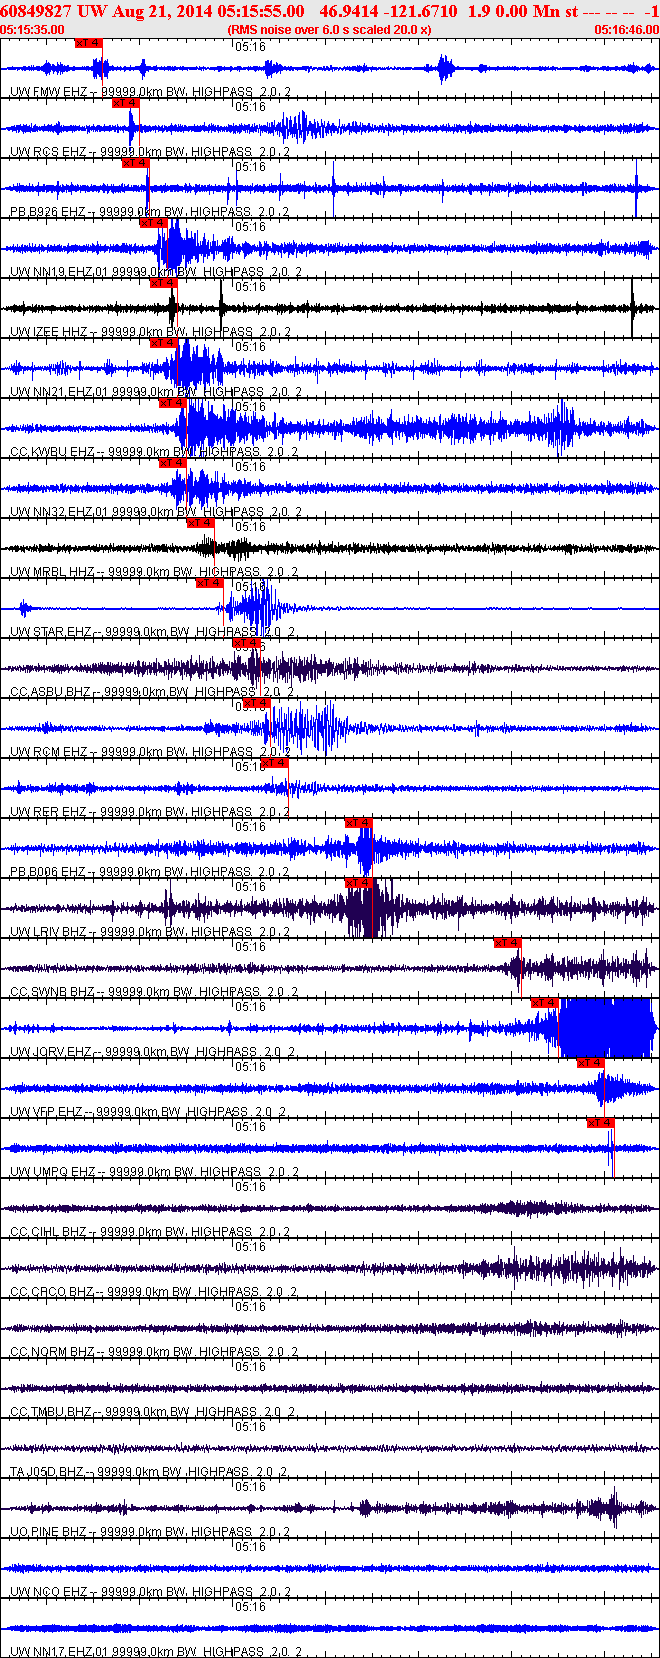Select the red pick flag on NN32 trace
The image size is (660, 1658).
(x=173, y=463)
